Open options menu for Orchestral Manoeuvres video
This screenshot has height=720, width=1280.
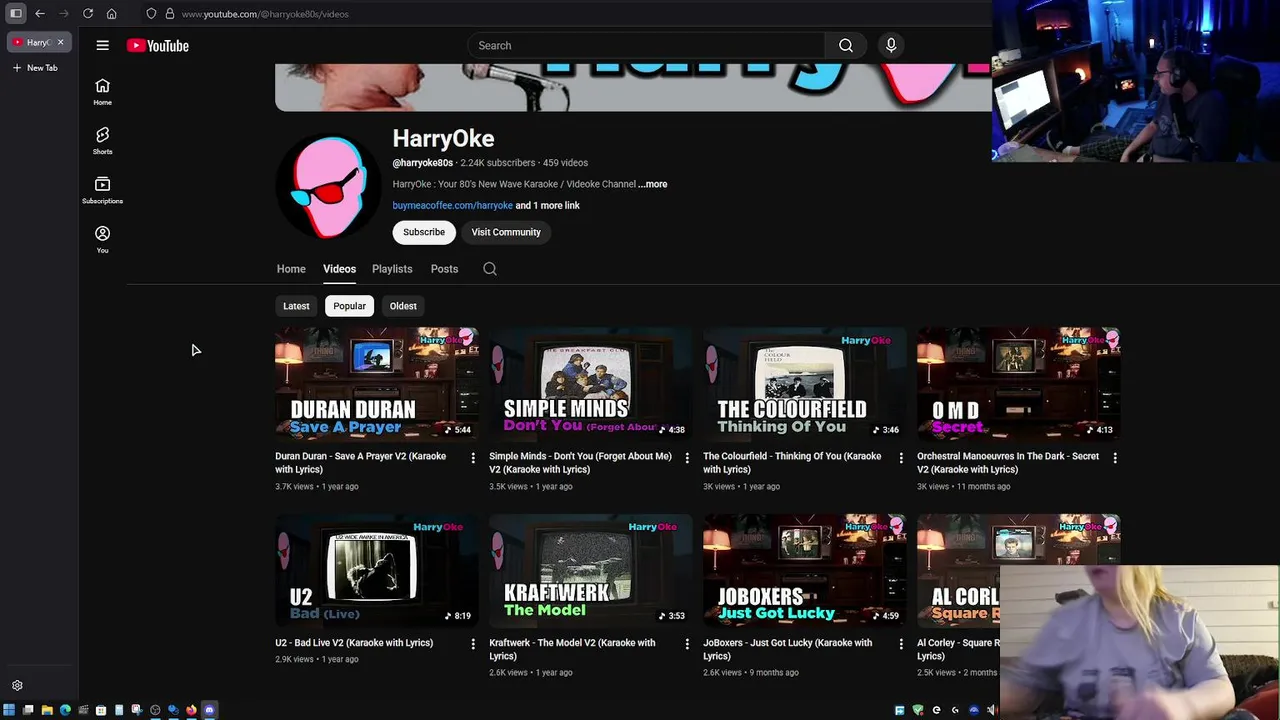coord(1115,458)
